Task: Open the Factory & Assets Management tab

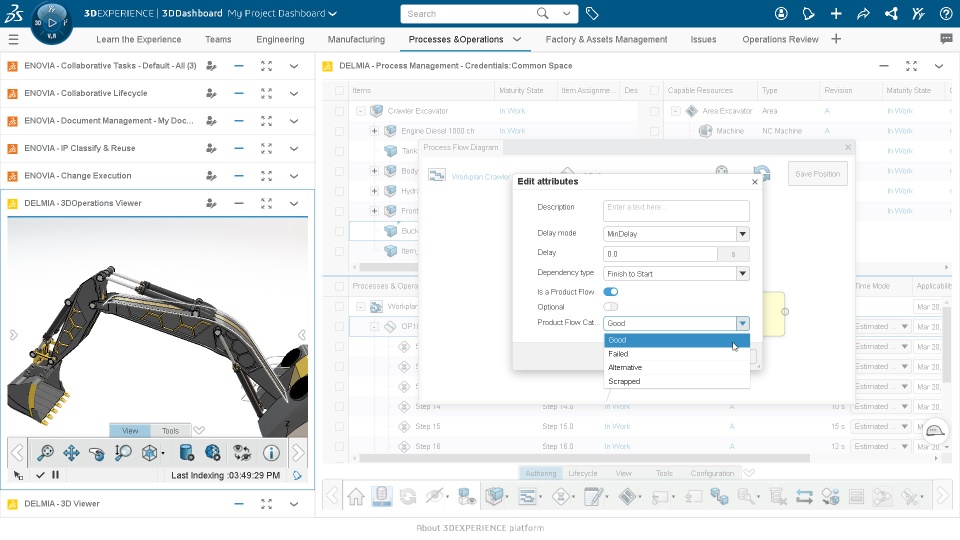Action: tap(606, 39)
